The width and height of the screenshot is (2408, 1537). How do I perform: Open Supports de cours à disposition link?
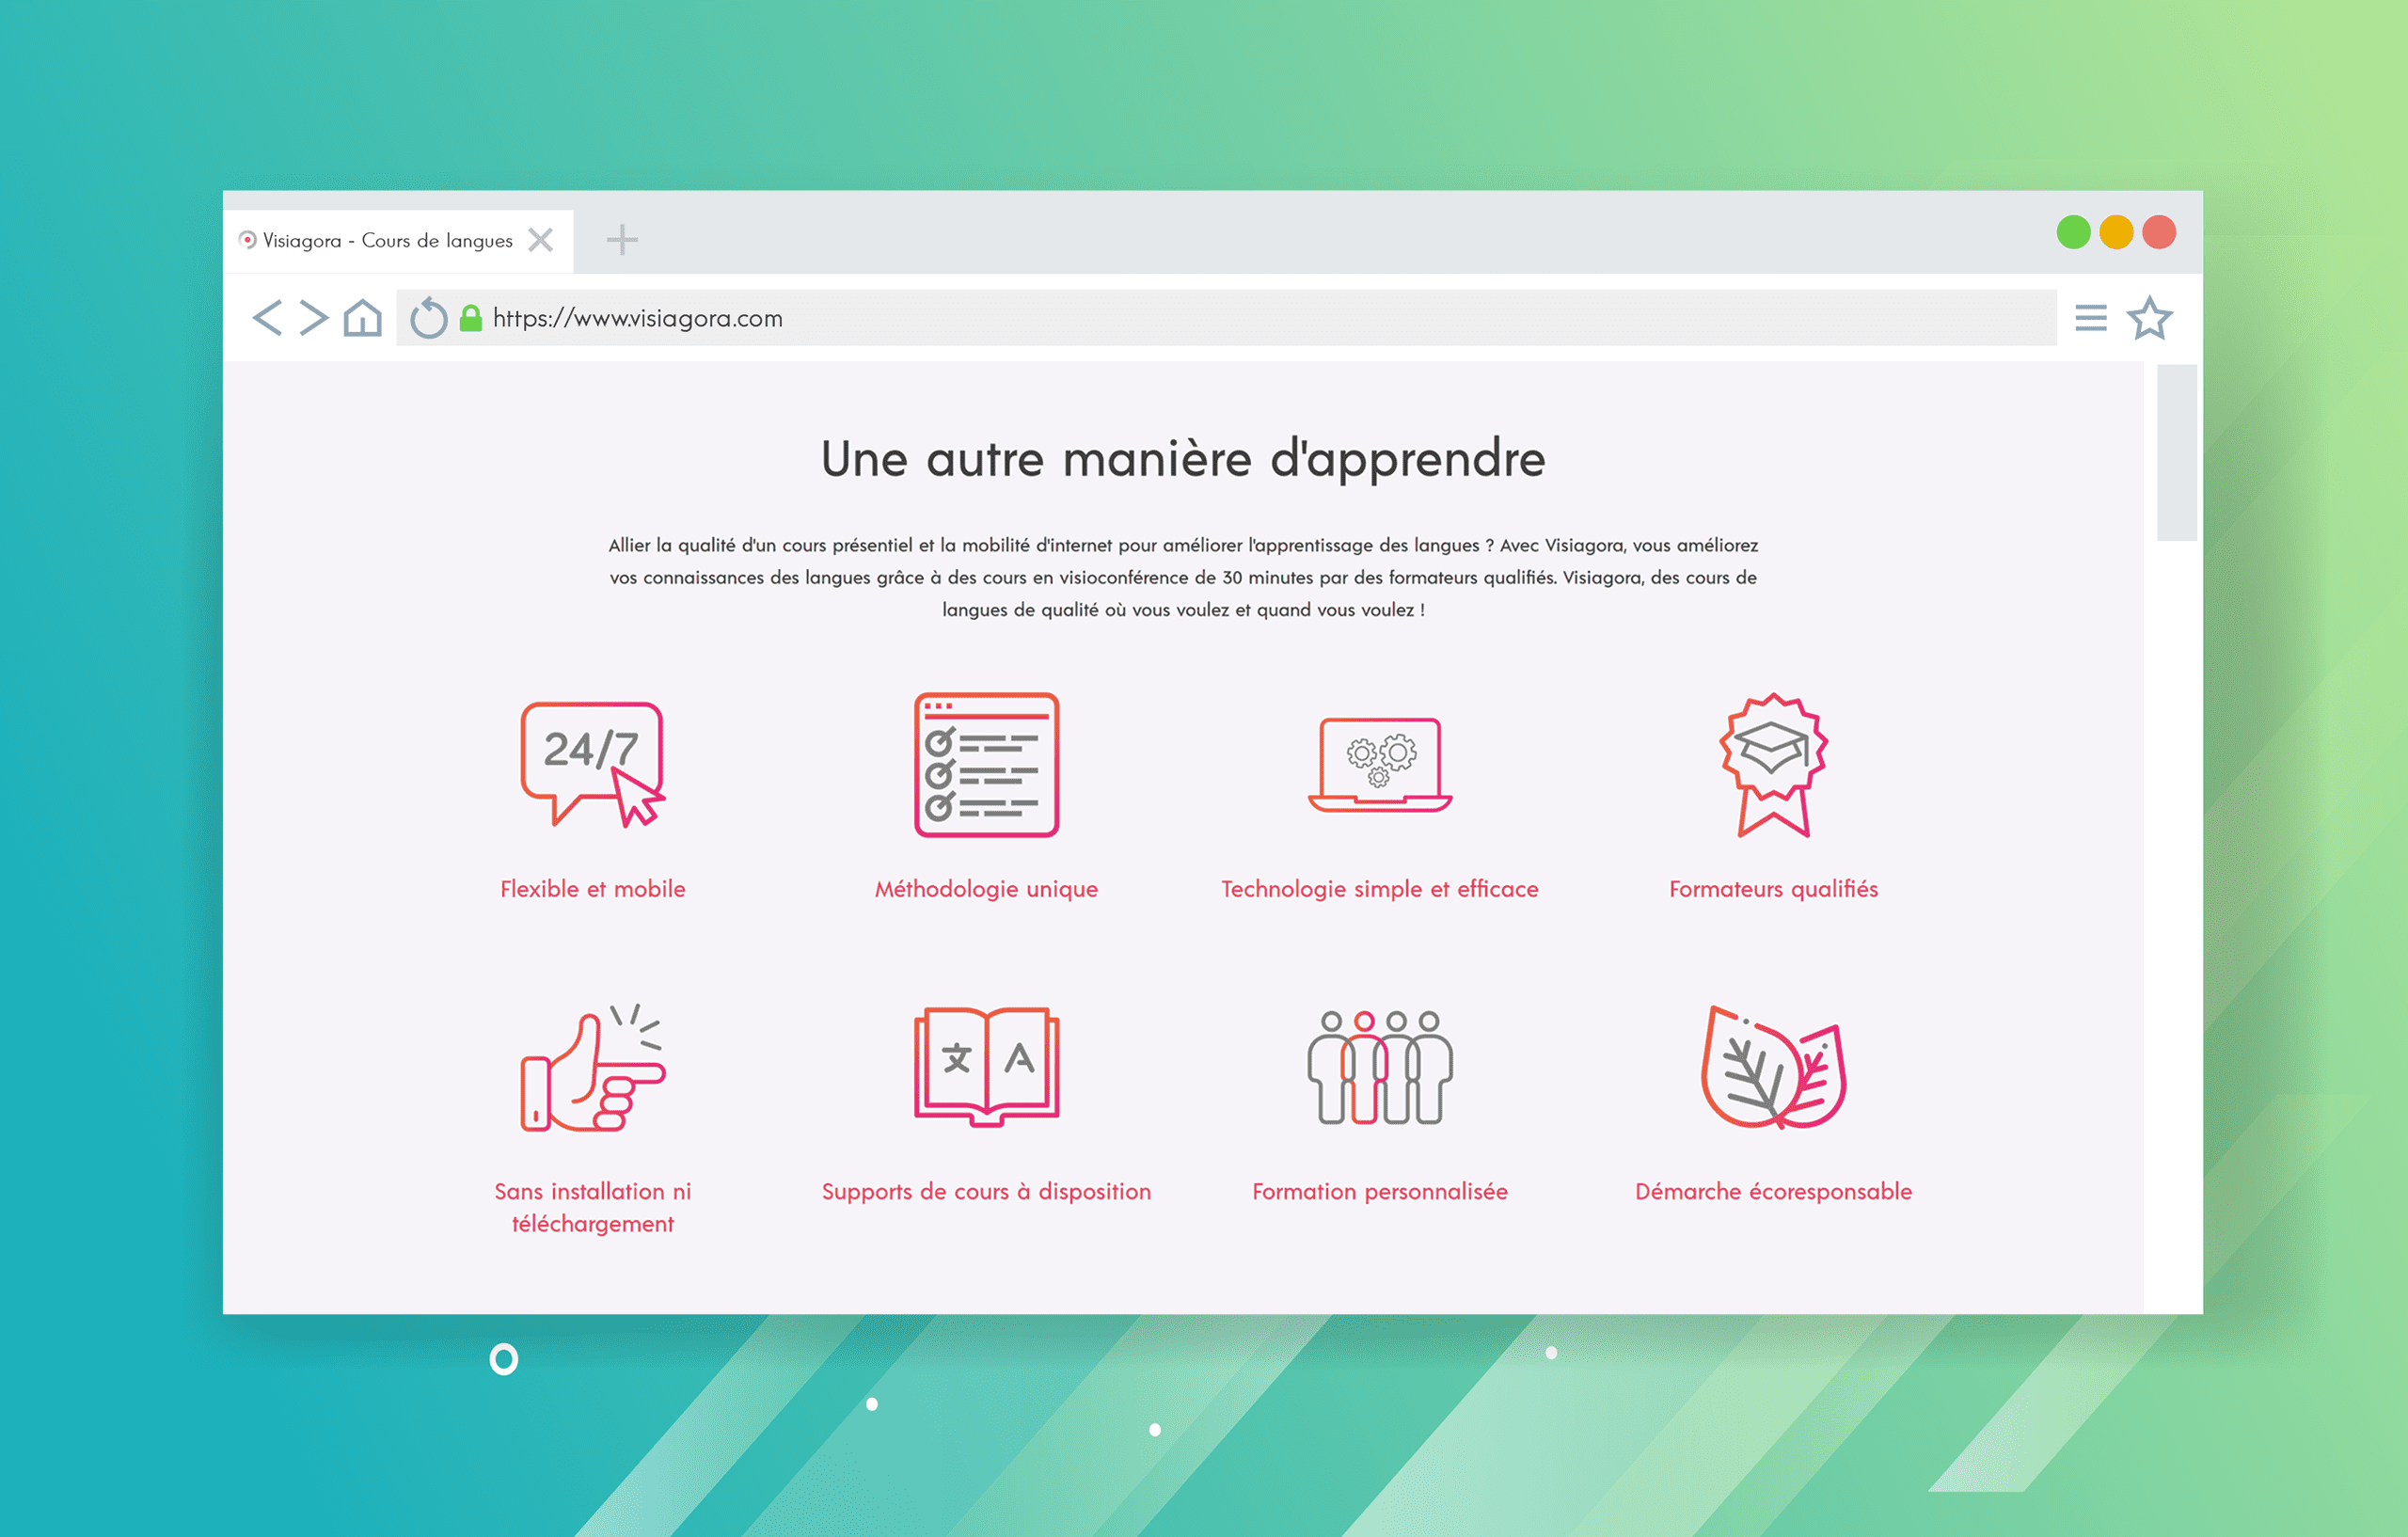click(x=987, y=1191)
